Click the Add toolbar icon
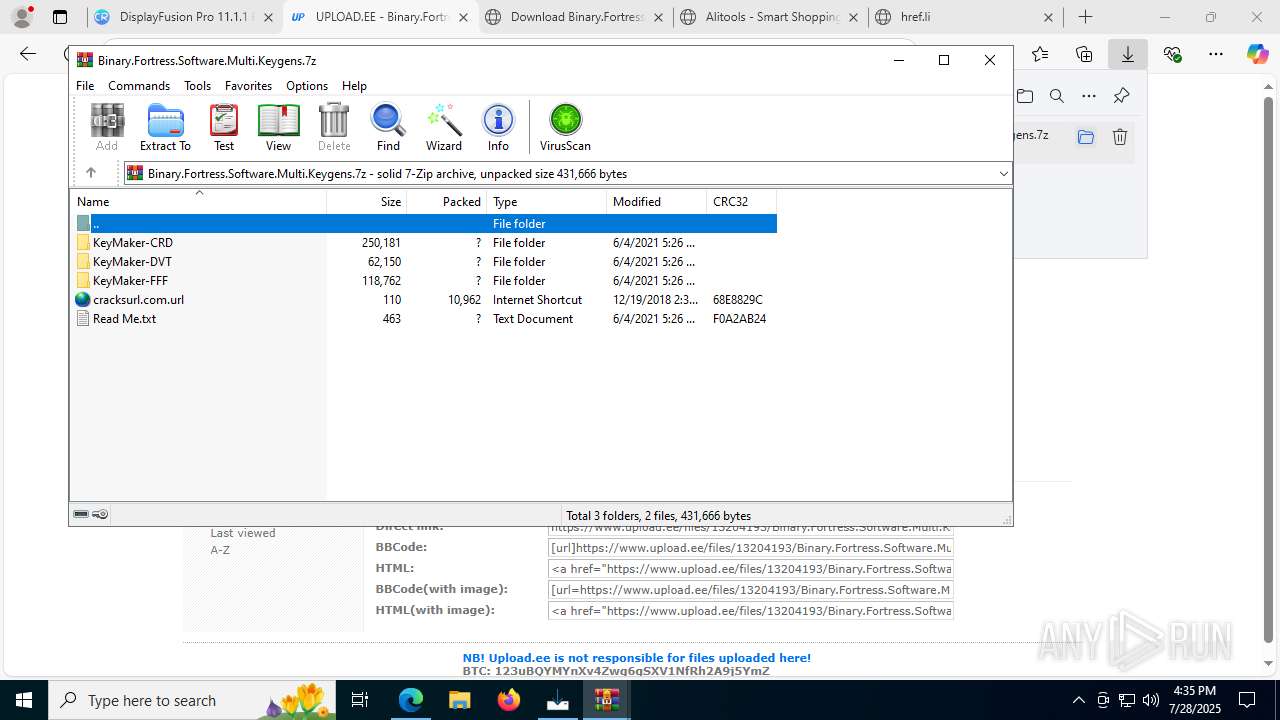 (x=107, y=128)
